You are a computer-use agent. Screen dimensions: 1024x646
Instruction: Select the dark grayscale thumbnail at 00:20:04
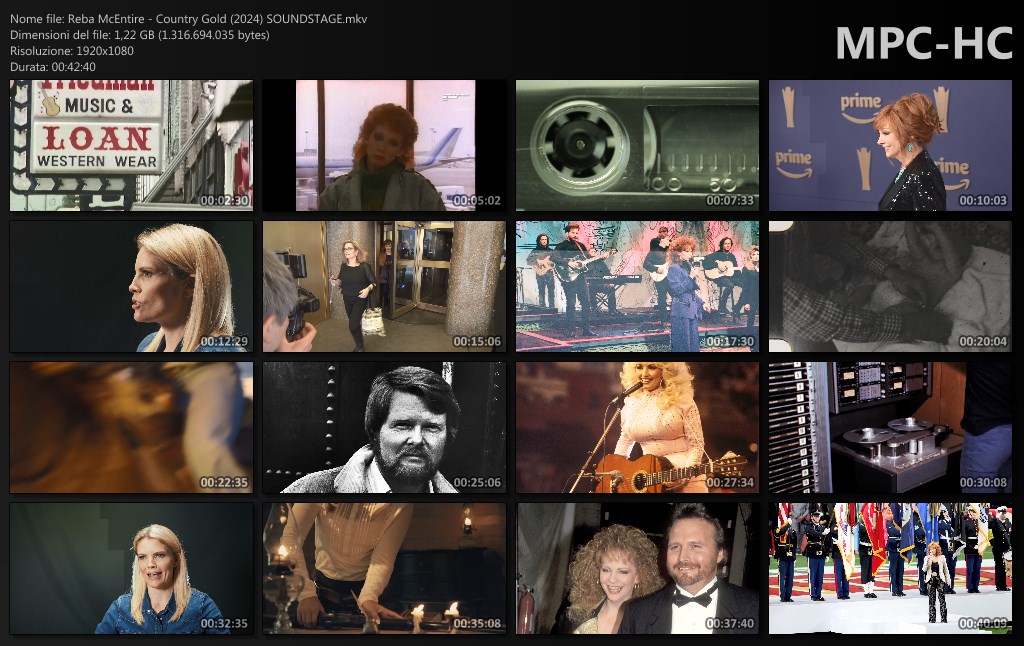890,287
